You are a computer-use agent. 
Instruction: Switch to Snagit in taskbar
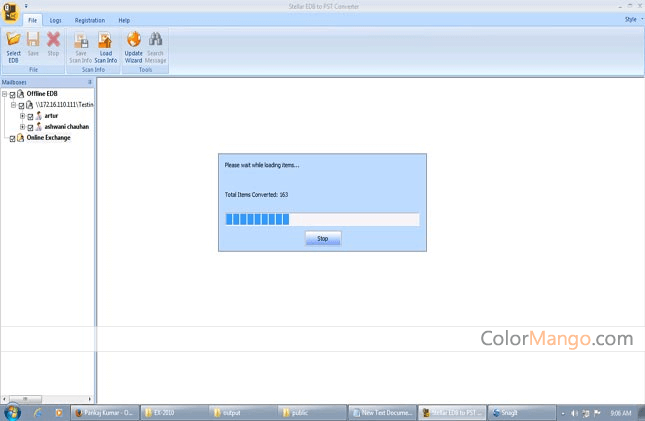pyautogui.click(x=522, y=413)
